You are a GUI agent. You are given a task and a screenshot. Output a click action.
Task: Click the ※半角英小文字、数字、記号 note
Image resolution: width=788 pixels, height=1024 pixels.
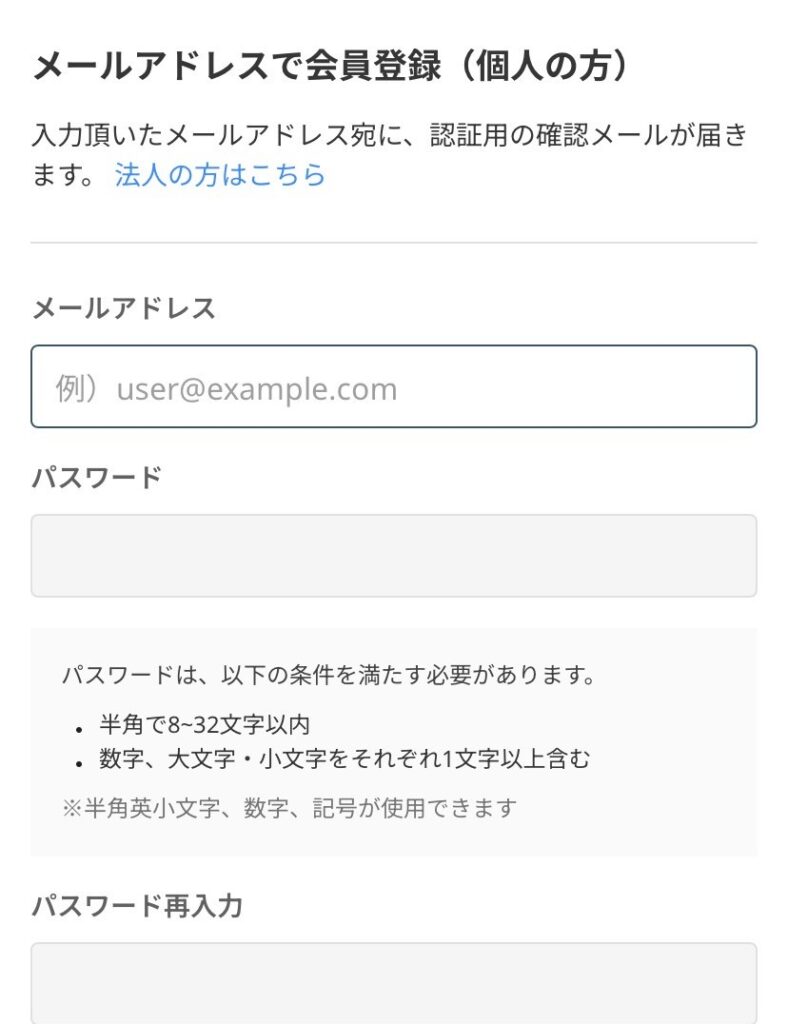point(289,808)
